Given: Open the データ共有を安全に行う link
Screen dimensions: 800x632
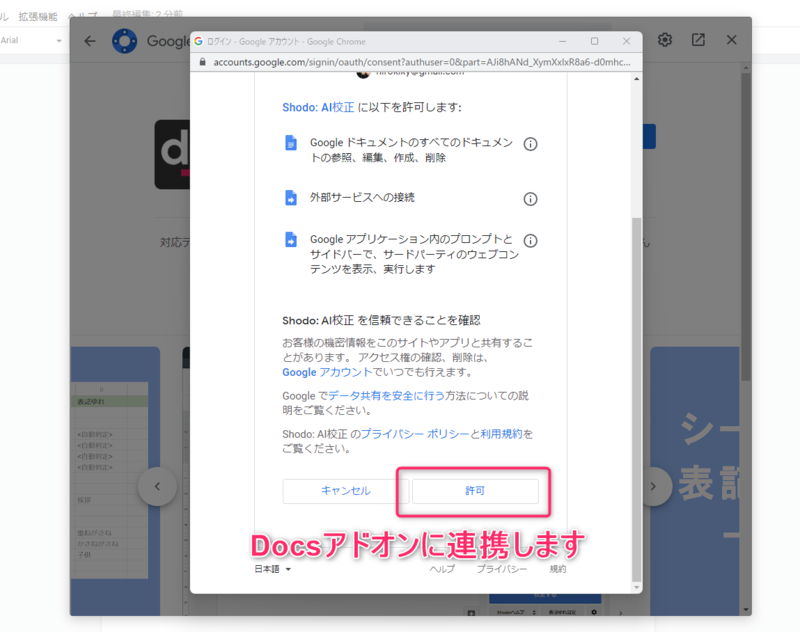Looking at the screenshot, I should pos(386,396).
